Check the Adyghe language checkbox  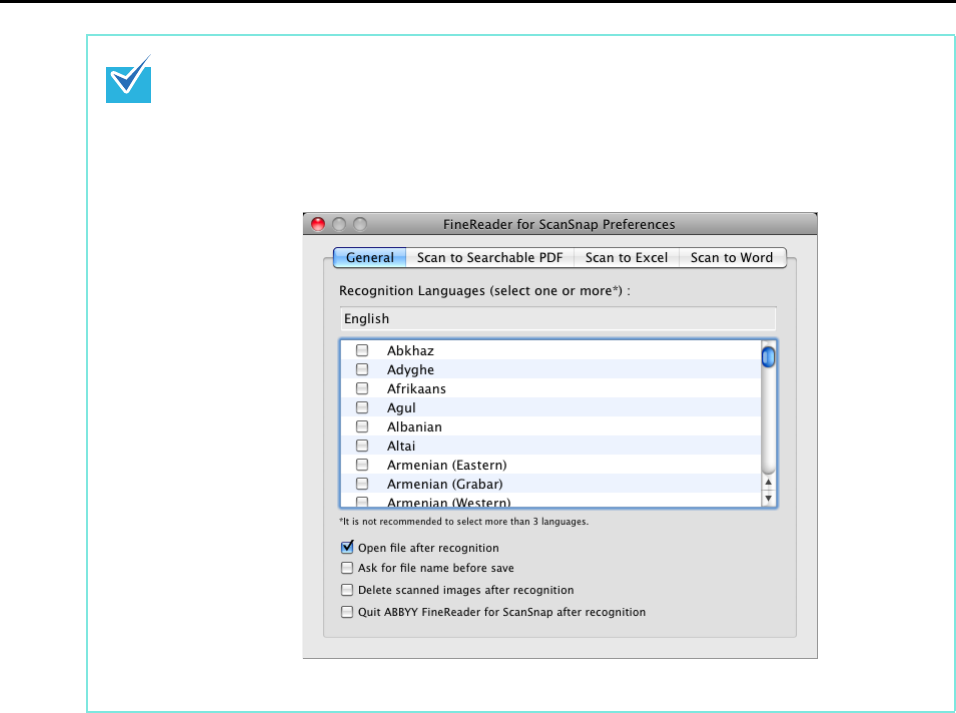(362, 369)
